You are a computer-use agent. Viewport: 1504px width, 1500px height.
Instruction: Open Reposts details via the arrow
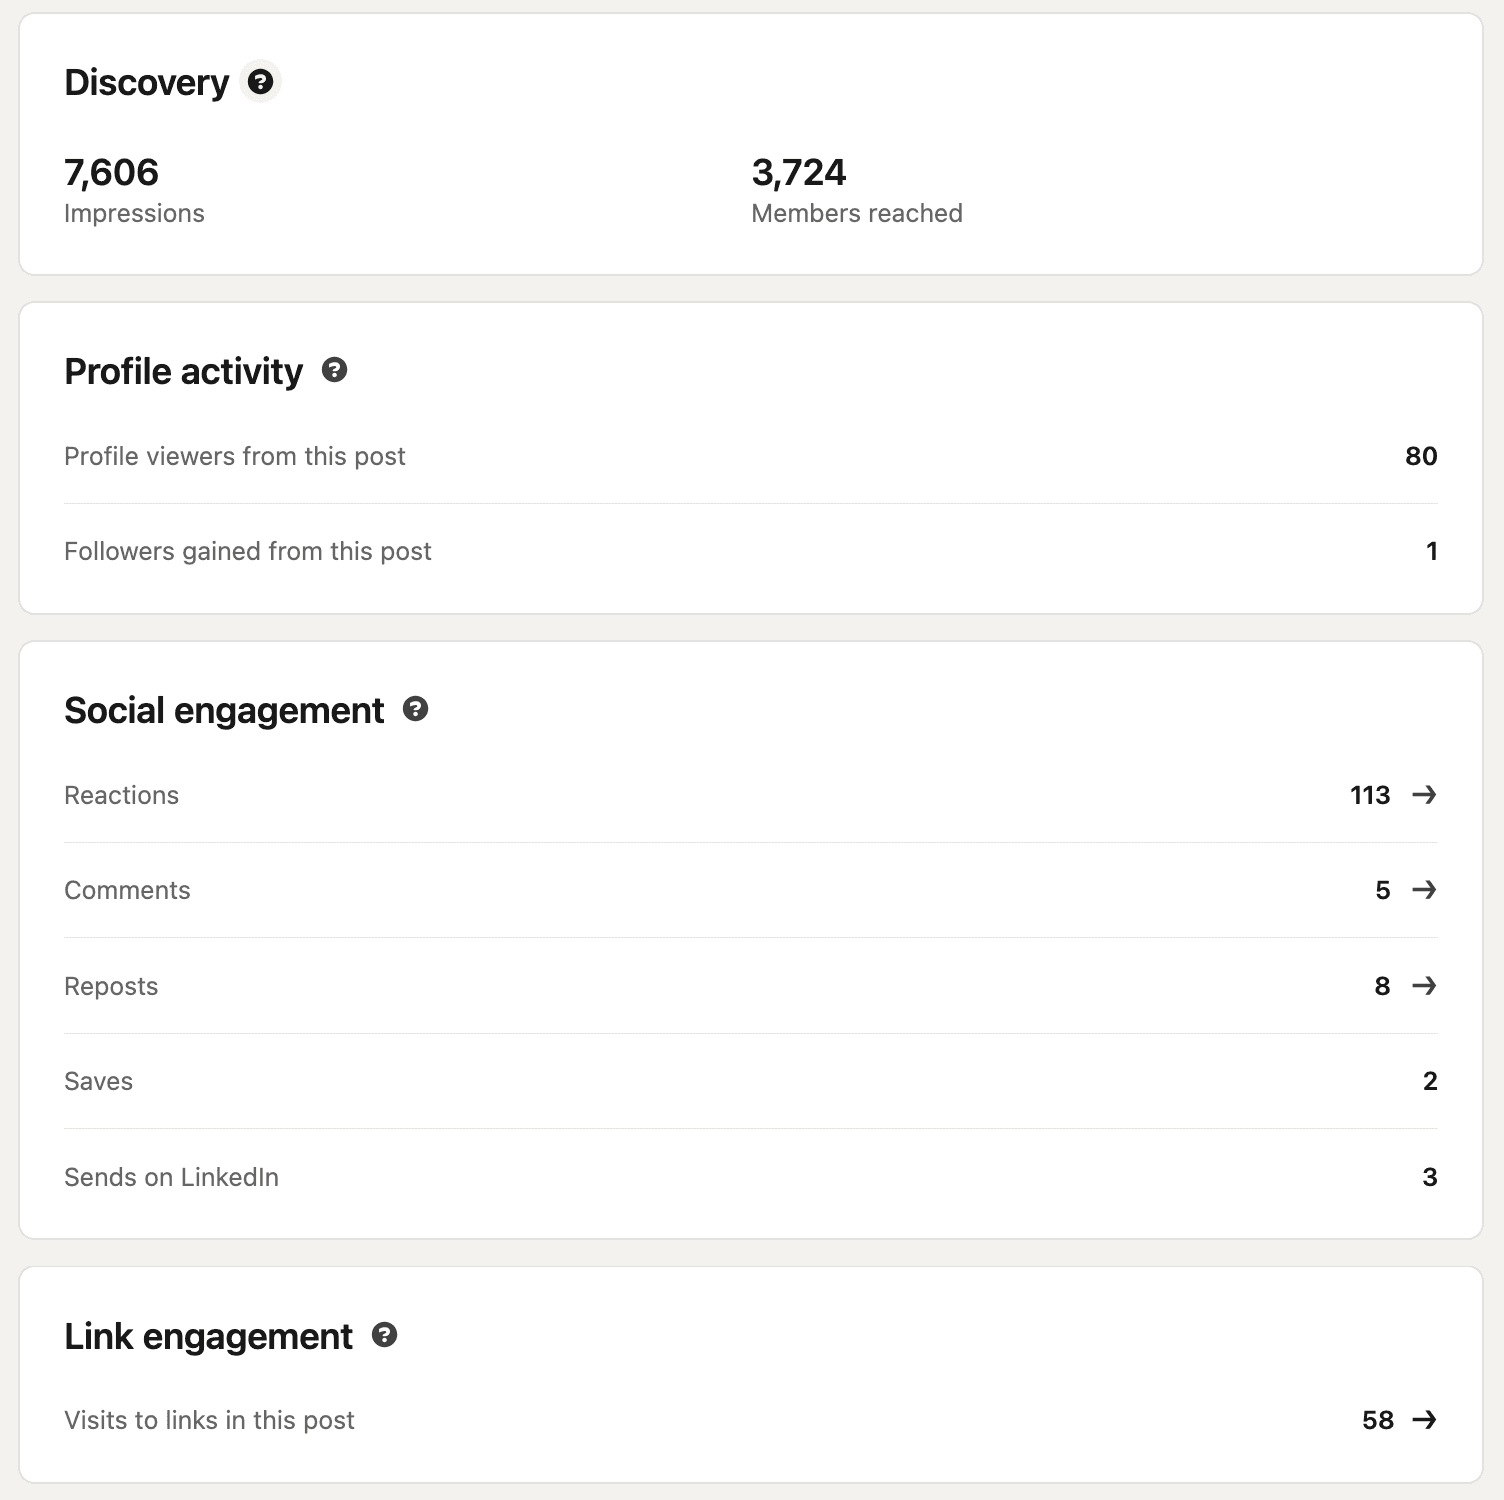(x=1424, y=986)
